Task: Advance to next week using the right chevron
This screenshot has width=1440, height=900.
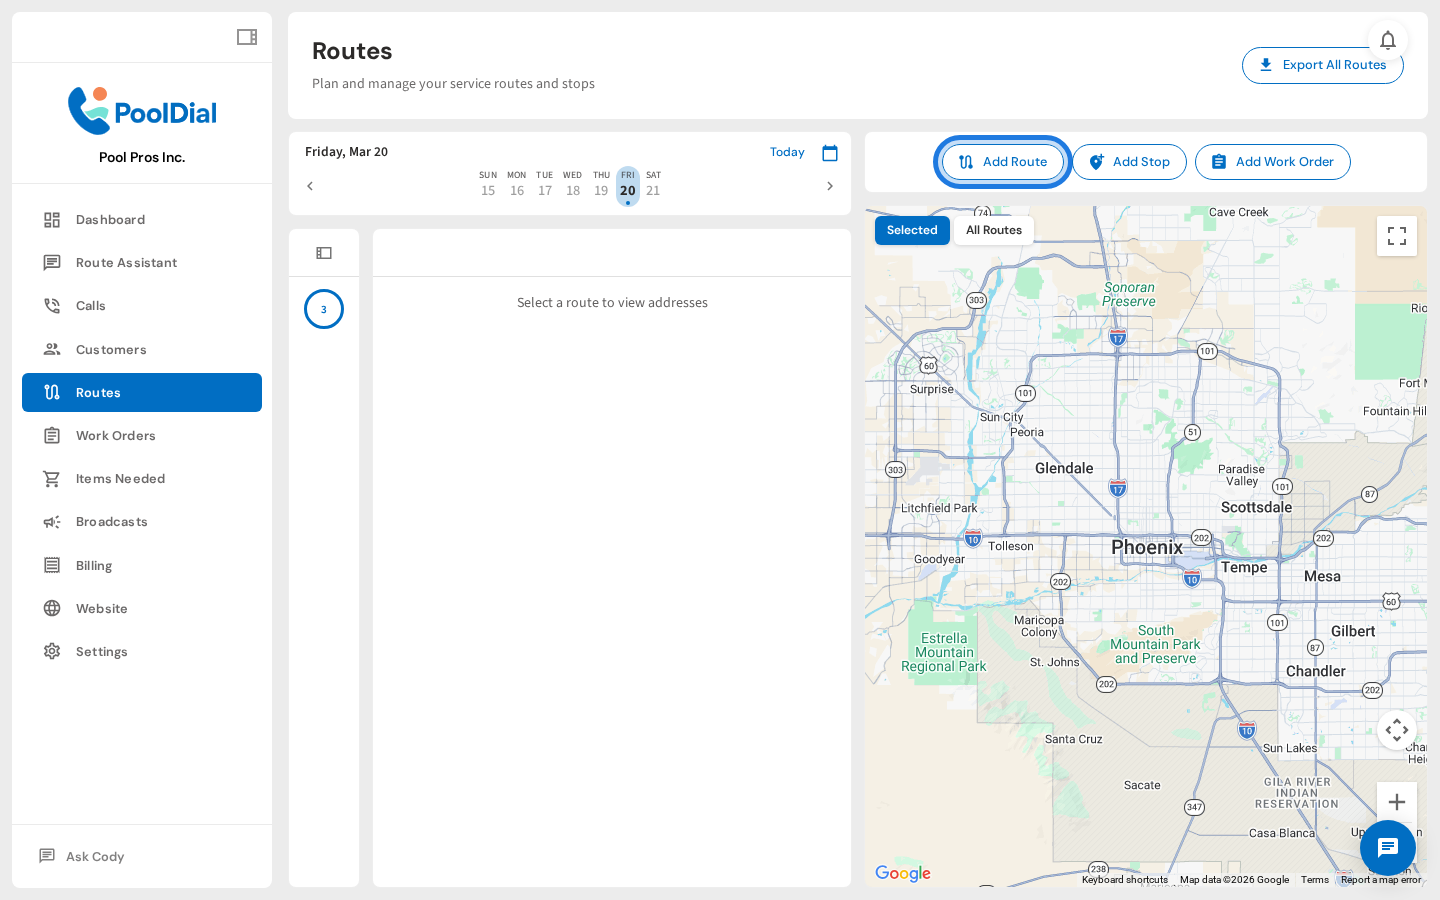Action: pos(830,186)
